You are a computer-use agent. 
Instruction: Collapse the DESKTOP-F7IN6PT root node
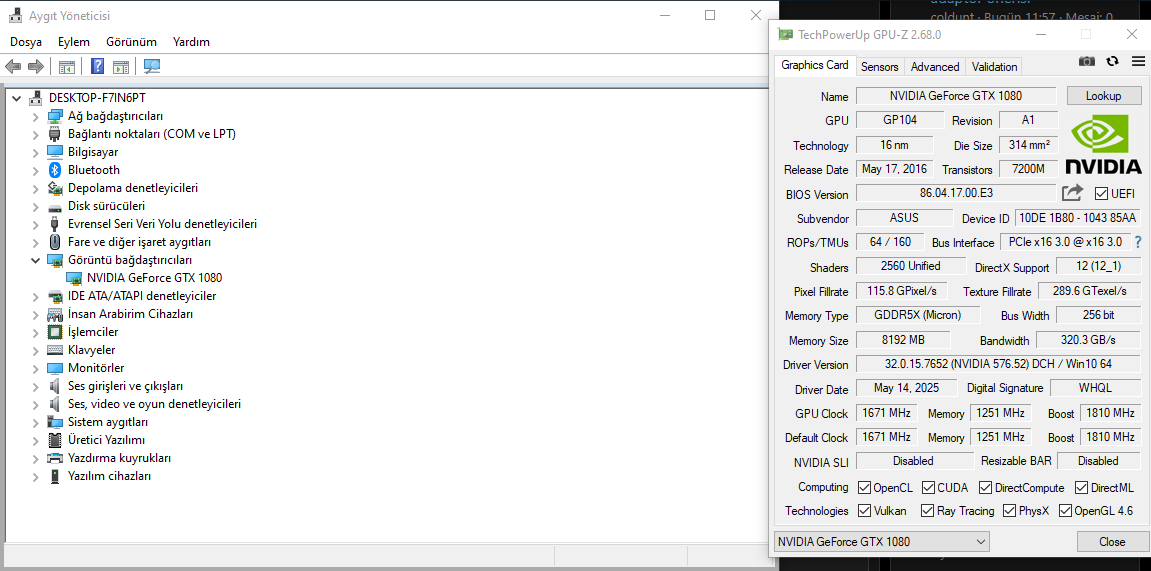pyautogui.click(x=15, y=98)
